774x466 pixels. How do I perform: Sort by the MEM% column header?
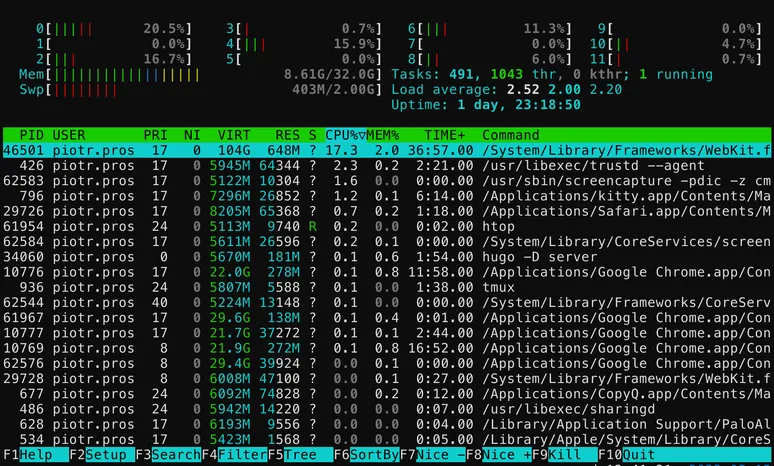pyautogui.click(x=383, y=135)
